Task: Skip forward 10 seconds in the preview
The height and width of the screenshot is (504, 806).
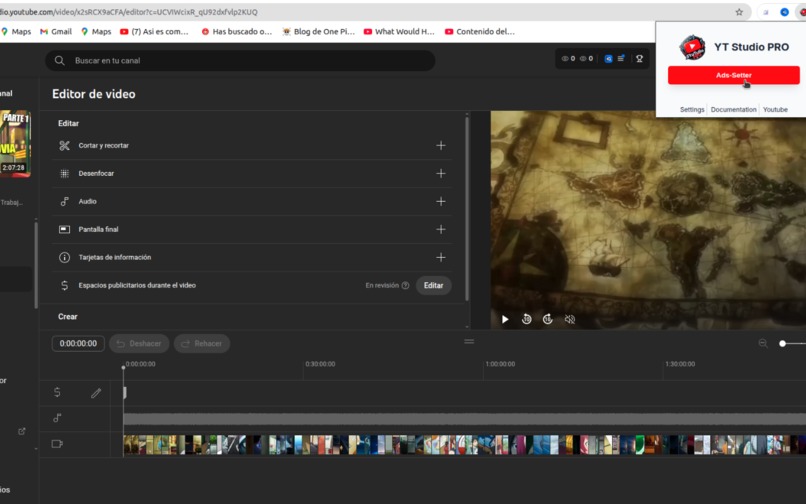Action: [x=548, y=319]
